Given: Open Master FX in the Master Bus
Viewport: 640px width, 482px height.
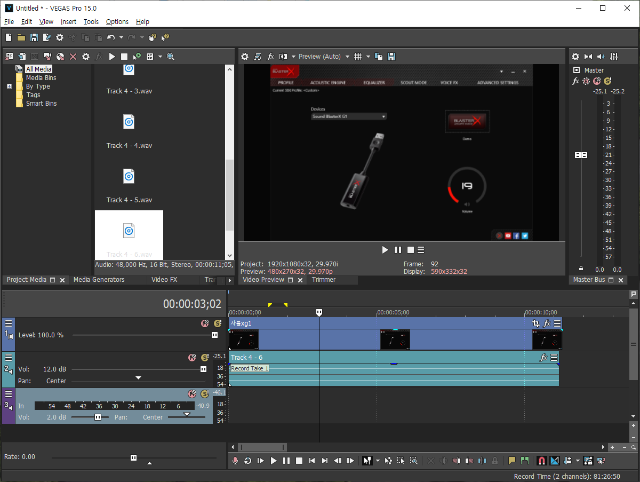Looking at the screenshot, I should [576, 81].
